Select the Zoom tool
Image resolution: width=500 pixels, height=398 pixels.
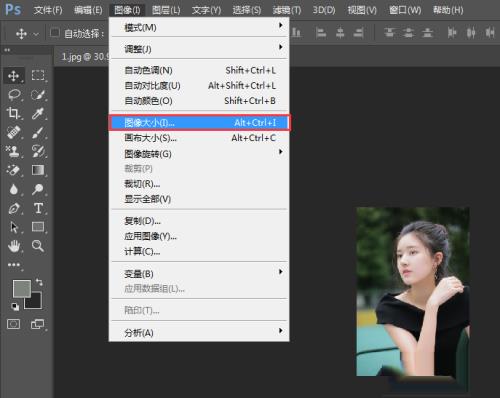click(x=38, y=246)
